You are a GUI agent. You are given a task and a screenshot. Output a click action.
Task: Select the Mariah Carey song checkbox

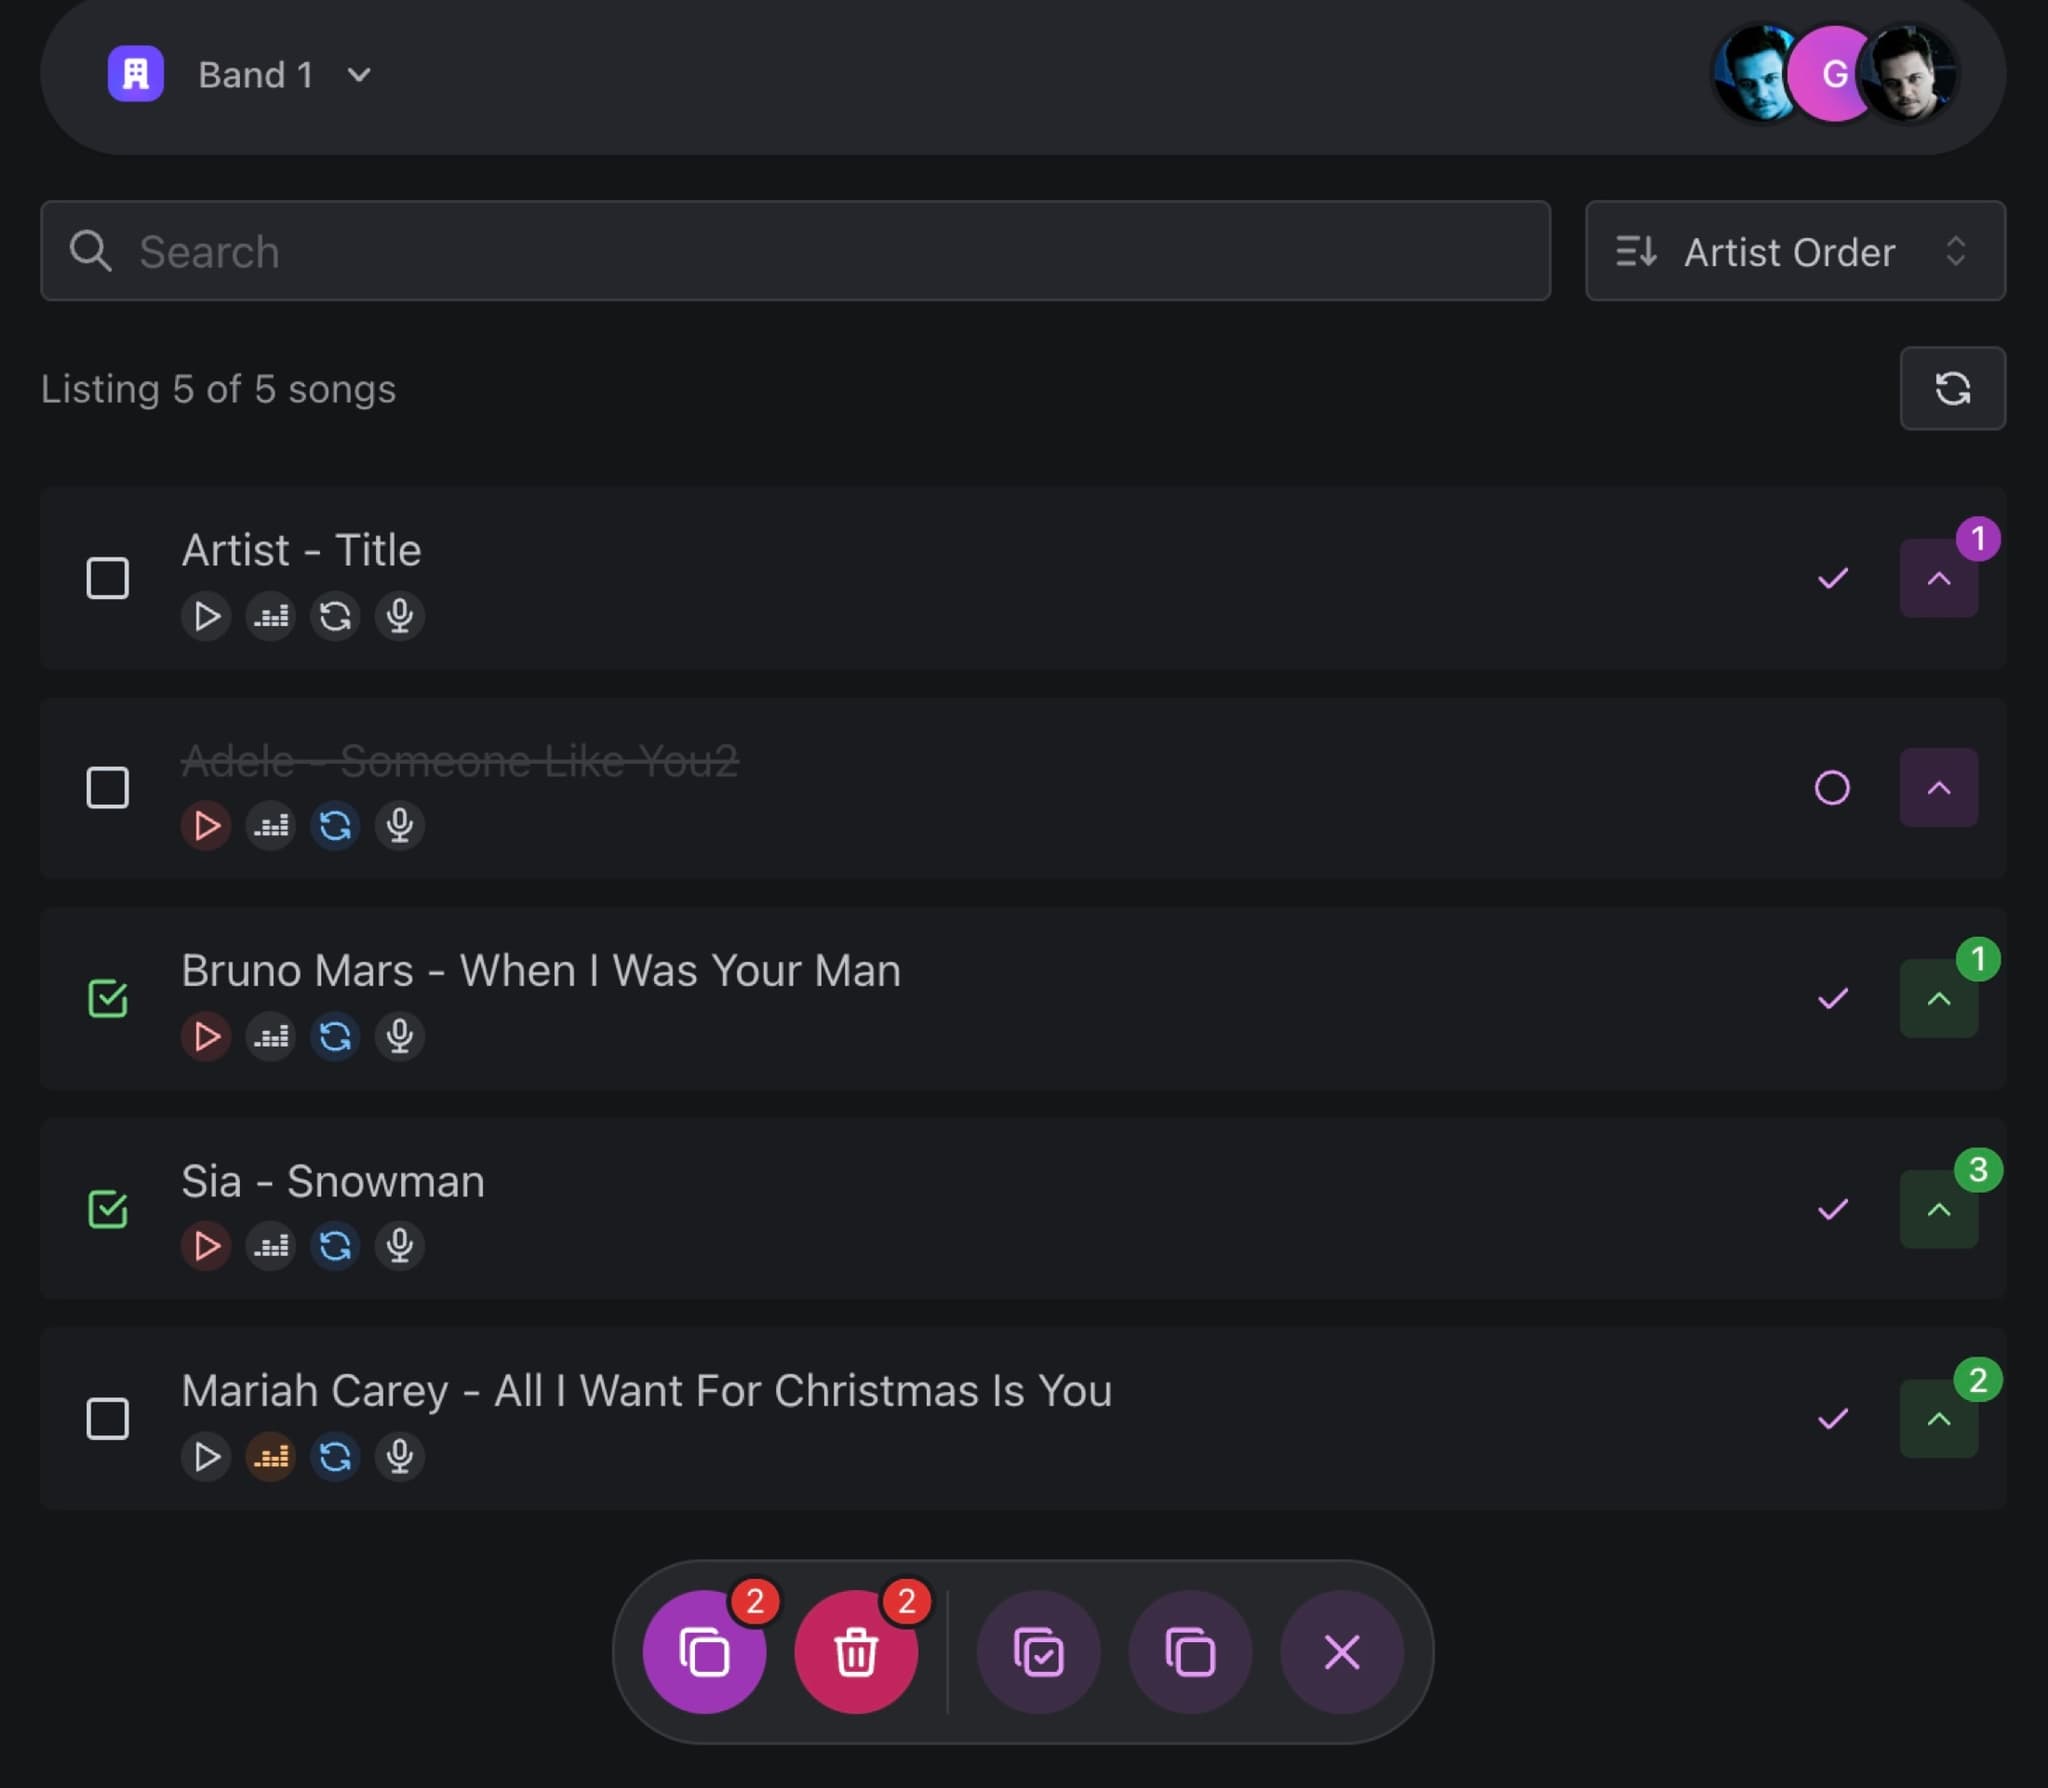[x=107, y=1419]
